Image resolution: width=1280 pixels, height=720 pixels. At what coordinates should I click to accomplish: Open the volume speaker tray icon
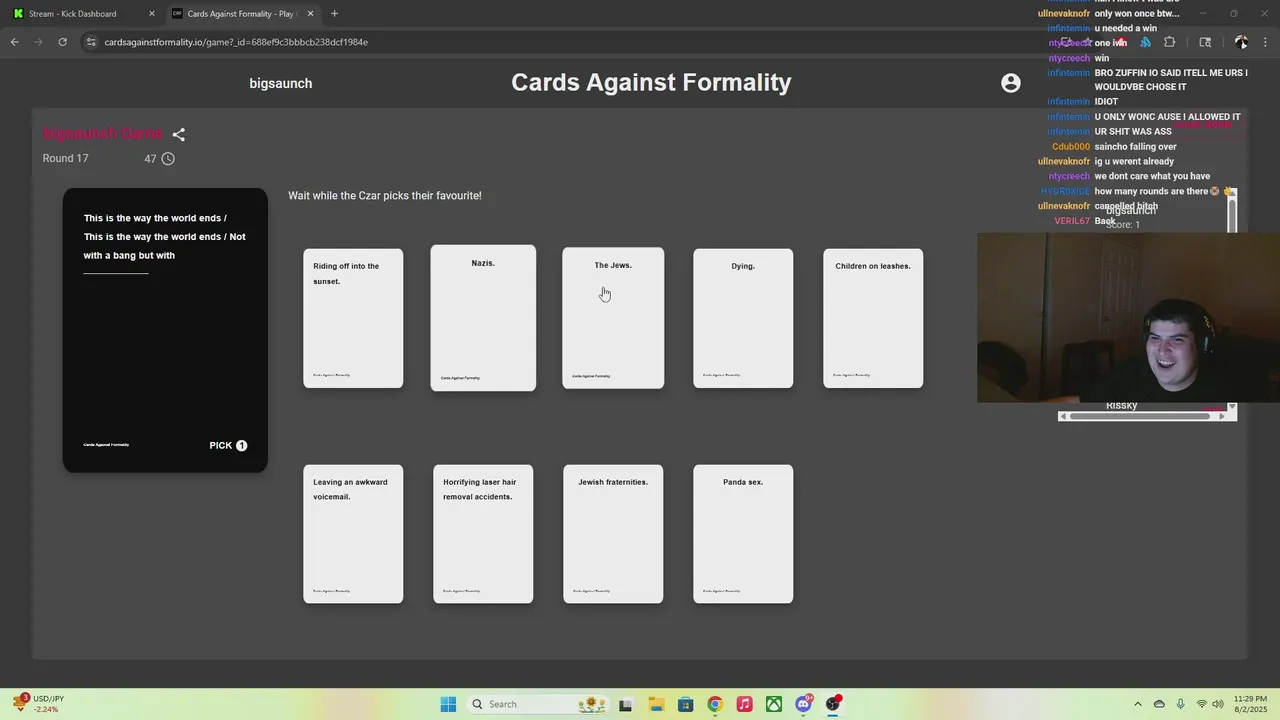click(1219, 704)
